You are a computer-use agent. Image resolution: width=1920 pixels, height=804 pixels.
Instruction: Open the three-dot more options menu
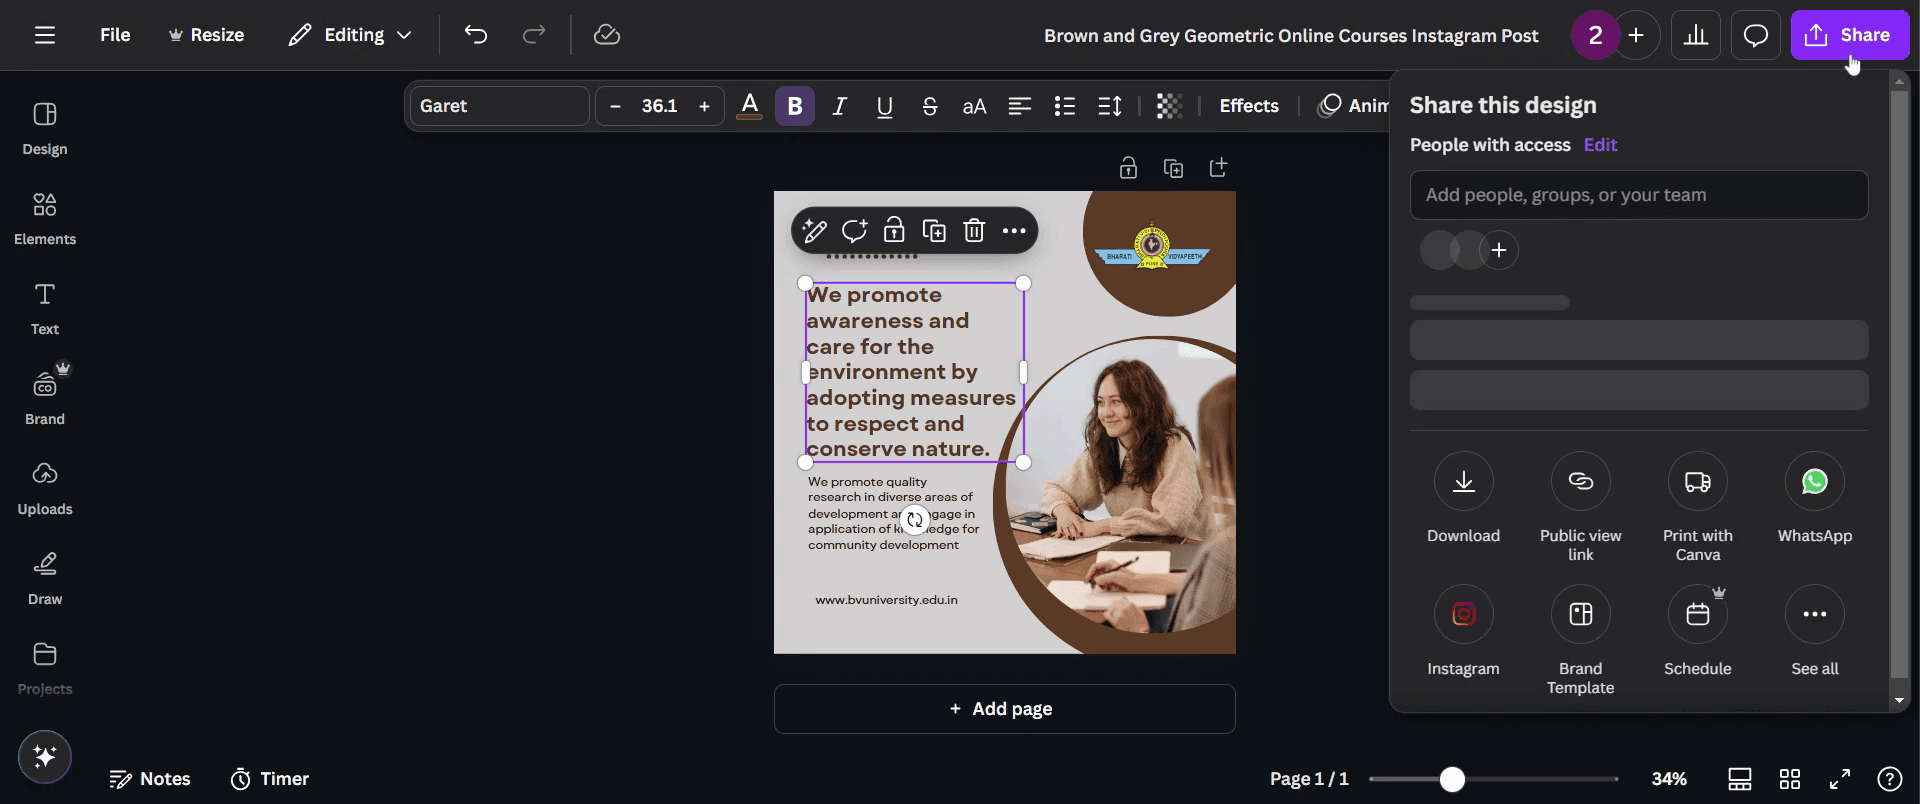(x=1014, y=231)
